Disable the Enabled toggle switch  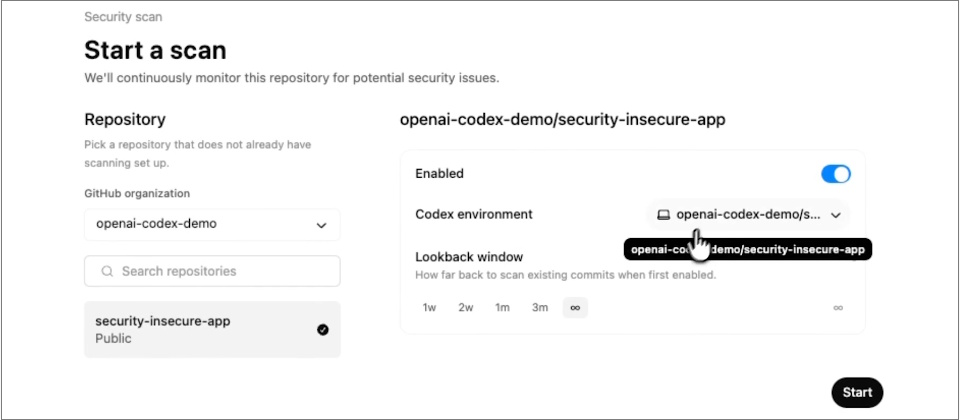tap(835, 174)
